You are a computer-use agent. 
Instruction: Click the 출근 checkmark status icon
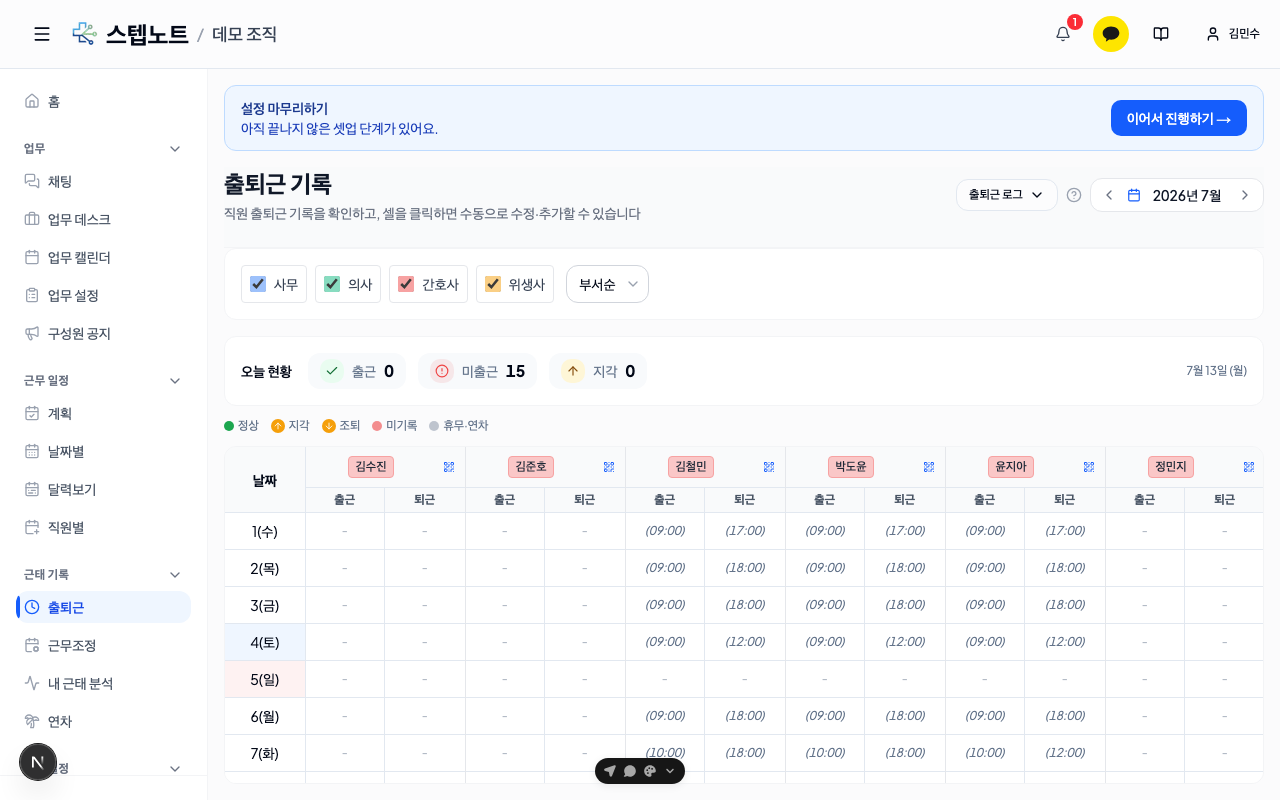(332, 371)
